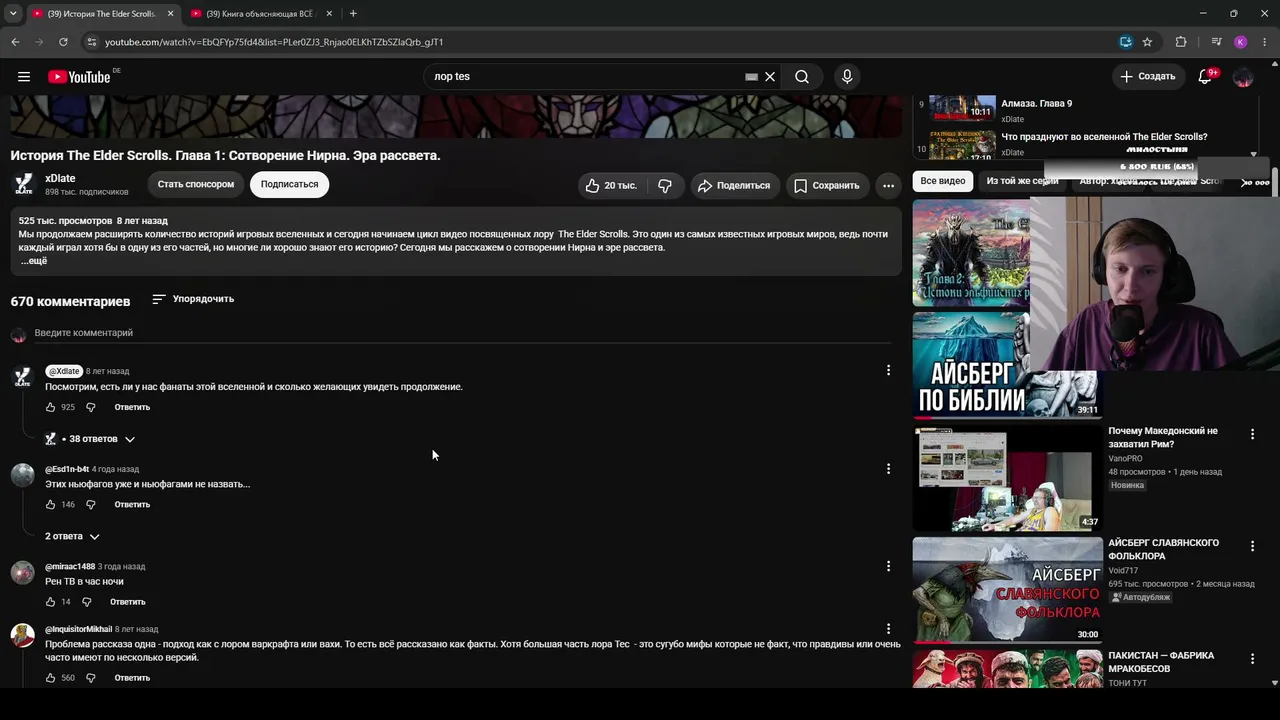Open @InquisitorMikhail profile link

78,629
